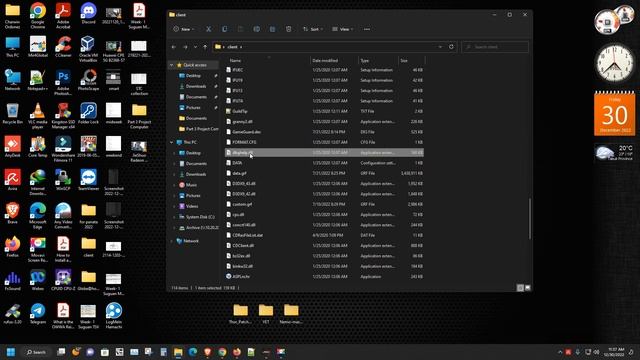Image resolution: width=640 pixels, height=360 pixels.
Task: Click the Cut scissors icon
Action: click(x=209, y=29)
